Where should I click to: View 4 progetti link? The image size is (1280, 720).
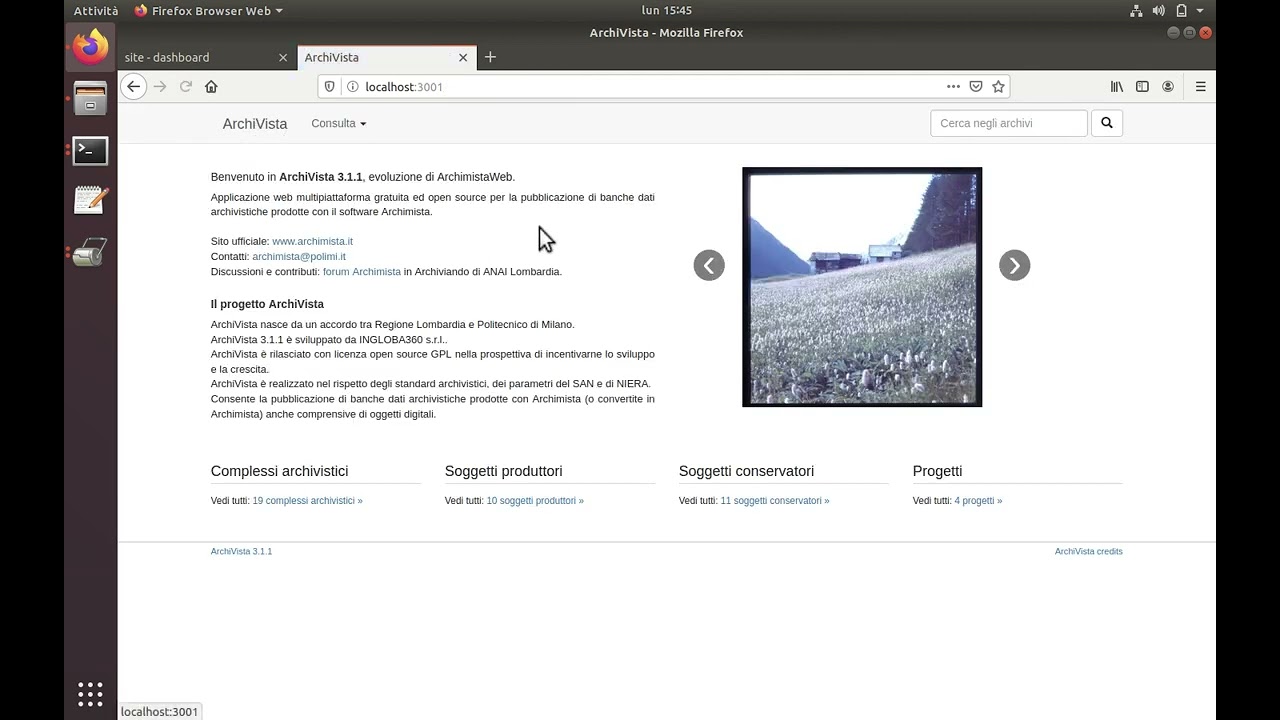[x=978, y=500]
